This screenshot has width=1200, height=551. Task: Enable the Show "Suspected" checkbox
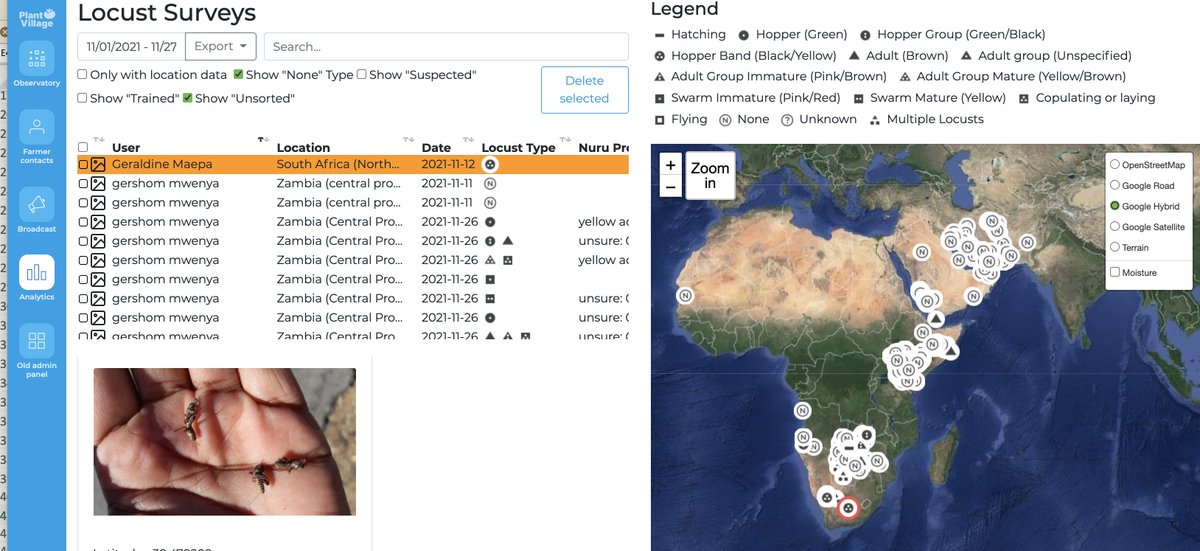tap(362, 75)
